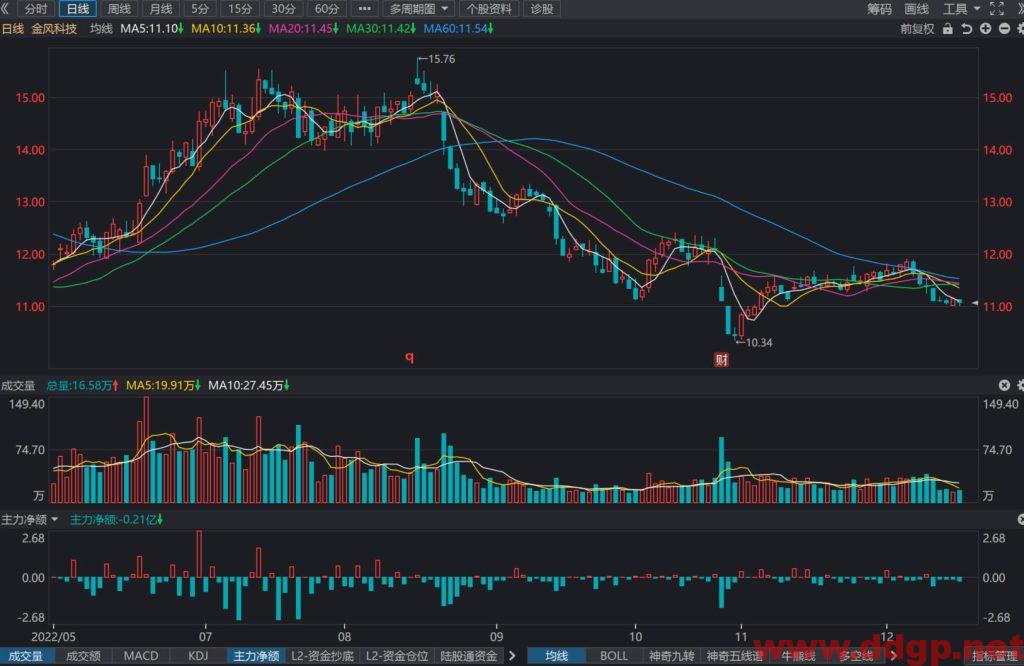Open 诊股 stock diagnosis
The image size is (1024, 666).
coord(541,8)
